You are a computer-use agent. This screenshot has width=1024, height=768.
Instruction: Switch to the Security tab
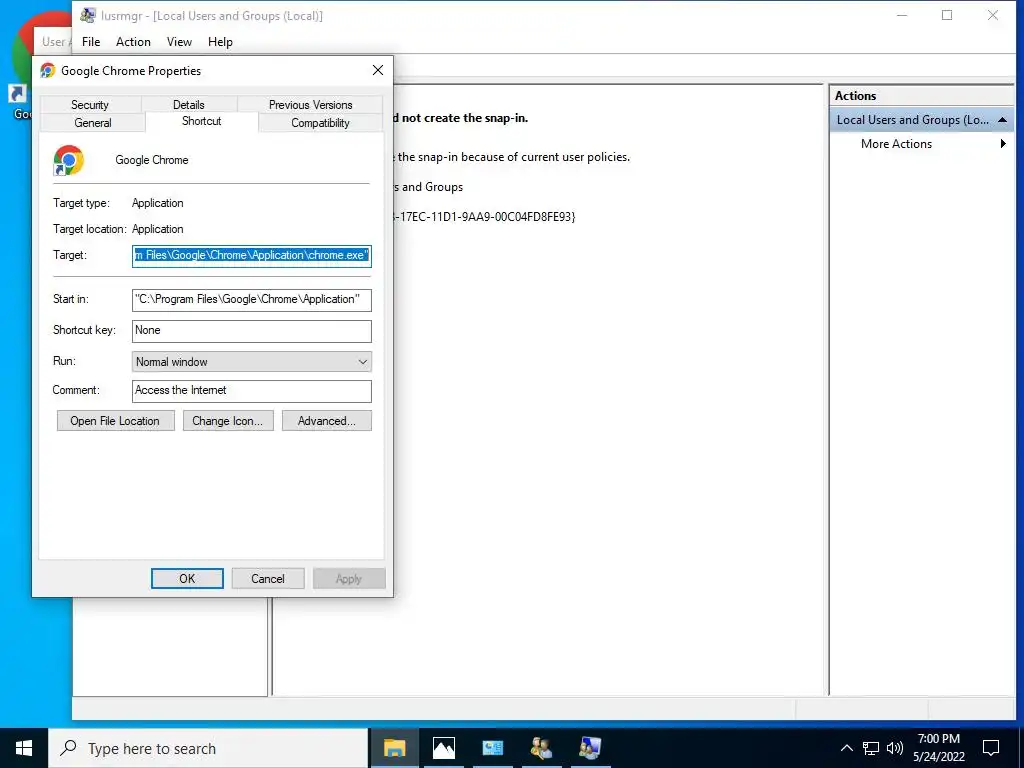pyautogui.click(x=90, y=104)
